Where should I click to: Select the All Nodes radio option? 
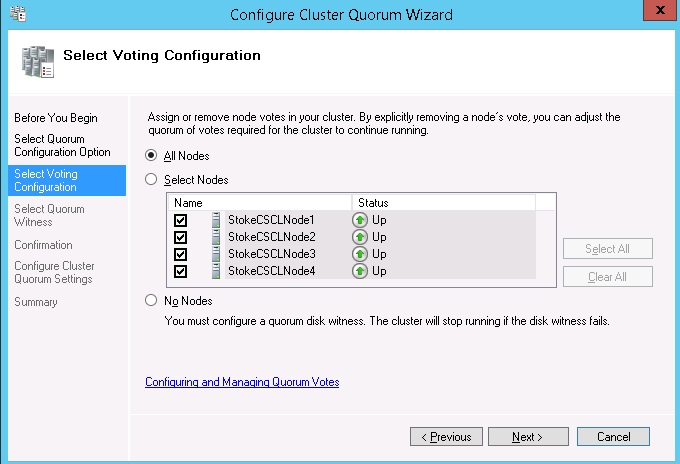coord(151,155)
